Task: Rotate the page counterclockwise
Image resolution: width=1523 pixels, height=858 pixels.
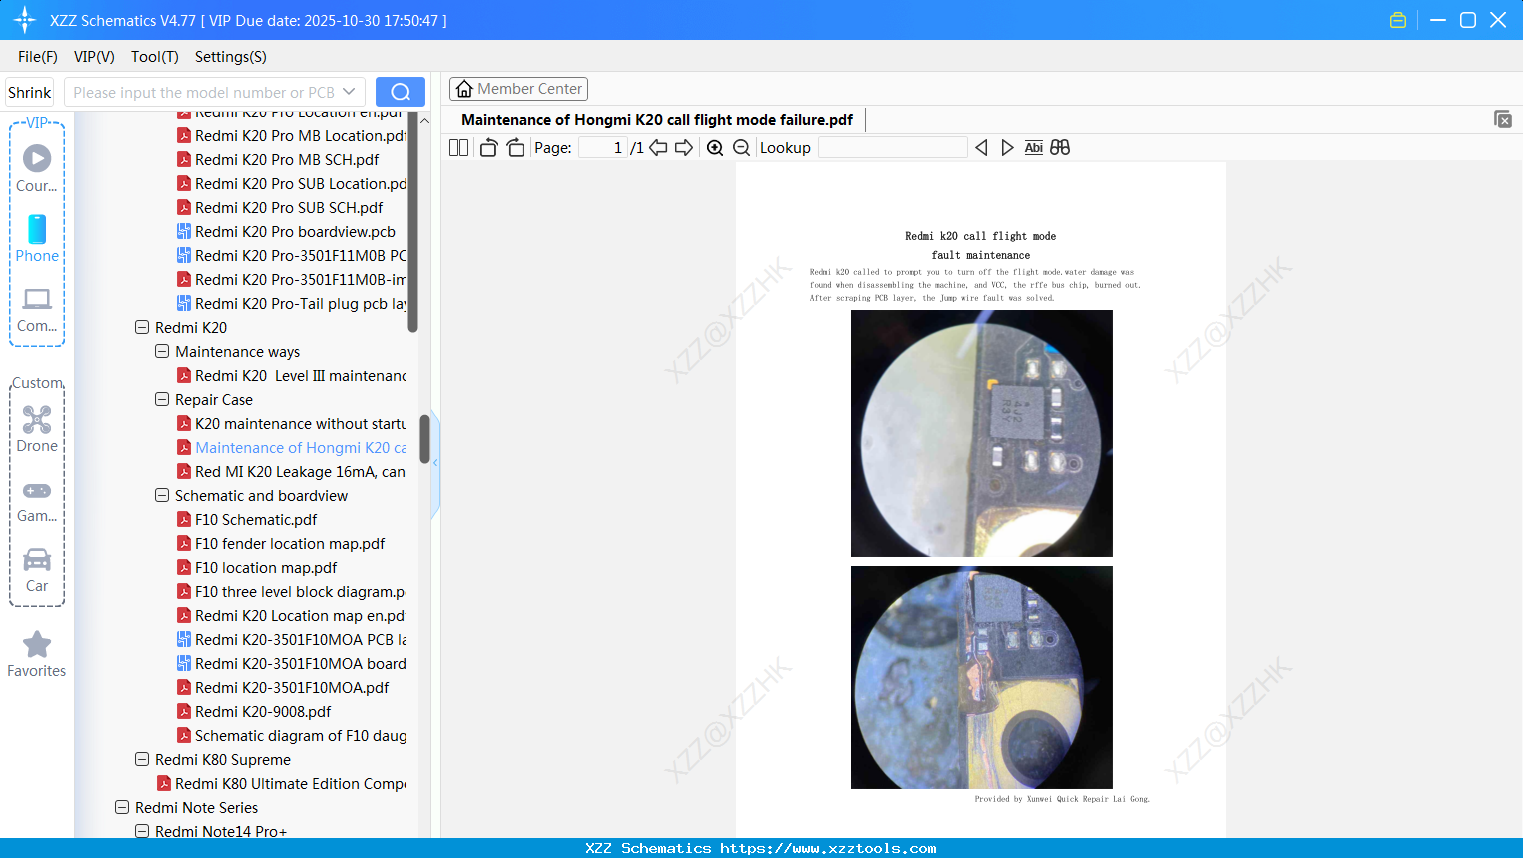Action: click(x=488, y=148)
